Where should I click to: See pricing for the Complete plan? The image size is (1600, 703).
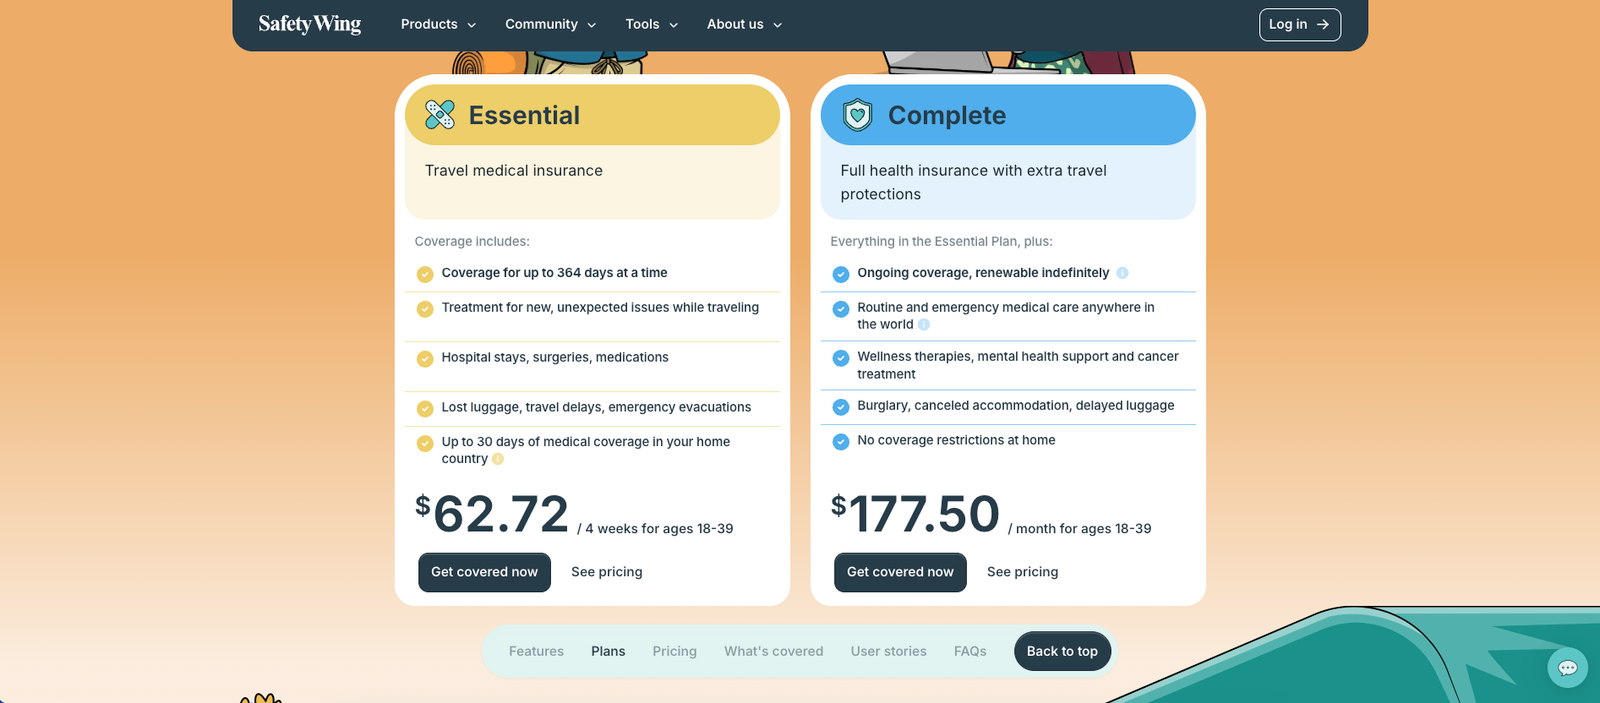tap(1022, 572)
